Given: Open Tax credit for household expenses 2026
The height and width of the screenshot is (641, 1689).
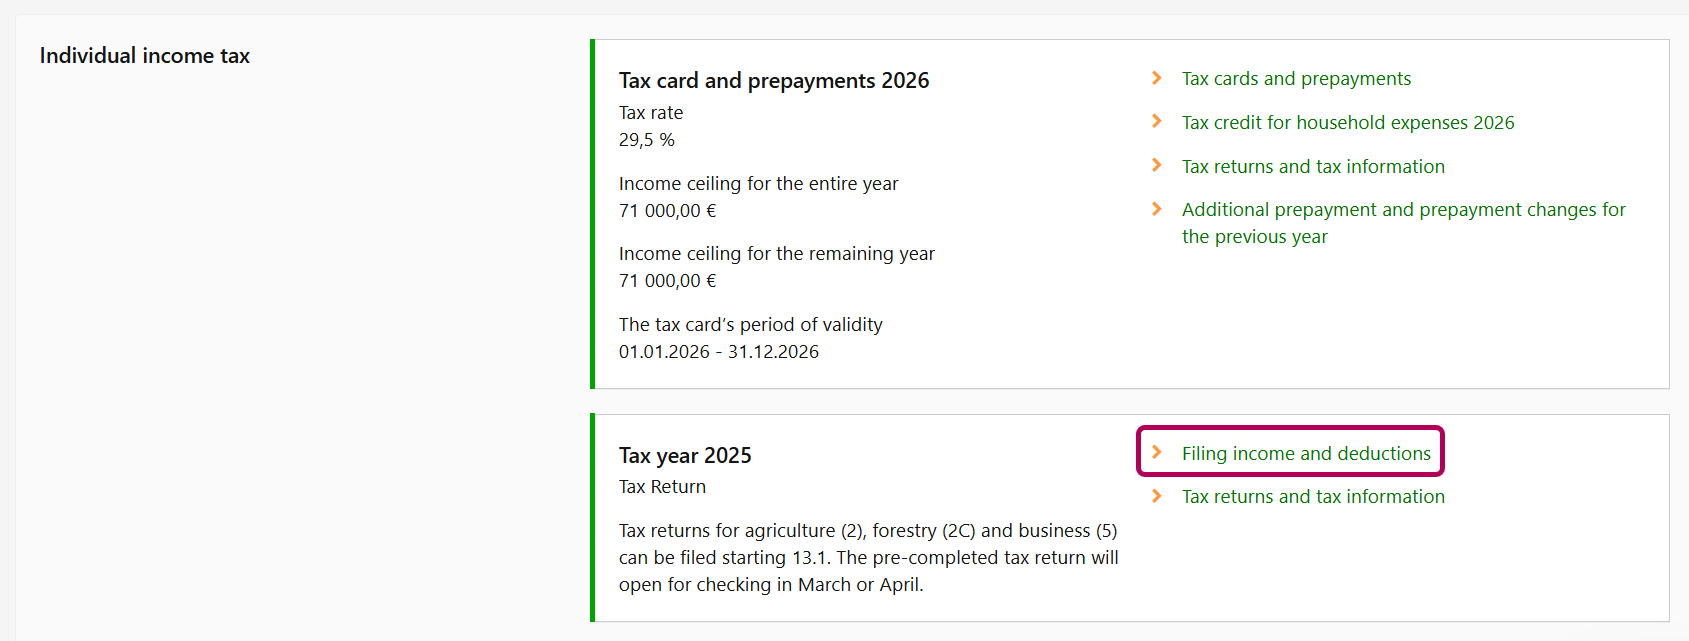Looking at the screenshot, I should click(1347, 123).
